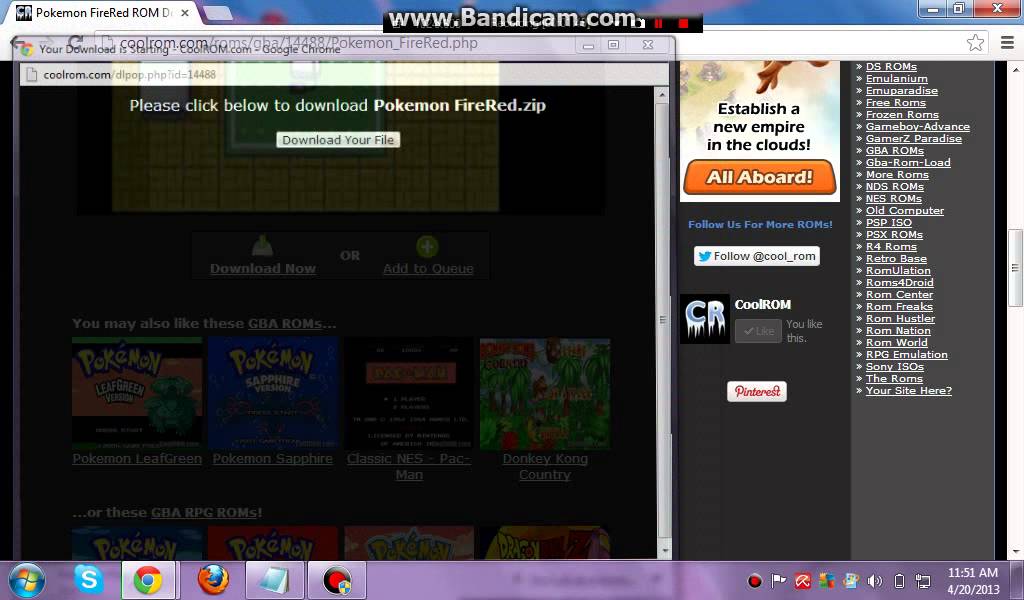Open The Roms link
Viewport: 1024px width, 600px height.
pyautogui.click(x=894, y=378)
